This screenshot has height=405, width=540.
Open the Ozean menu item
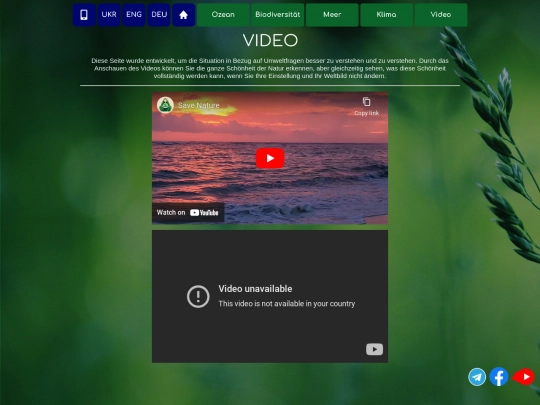pyautogui.click(x=223, y=15)
